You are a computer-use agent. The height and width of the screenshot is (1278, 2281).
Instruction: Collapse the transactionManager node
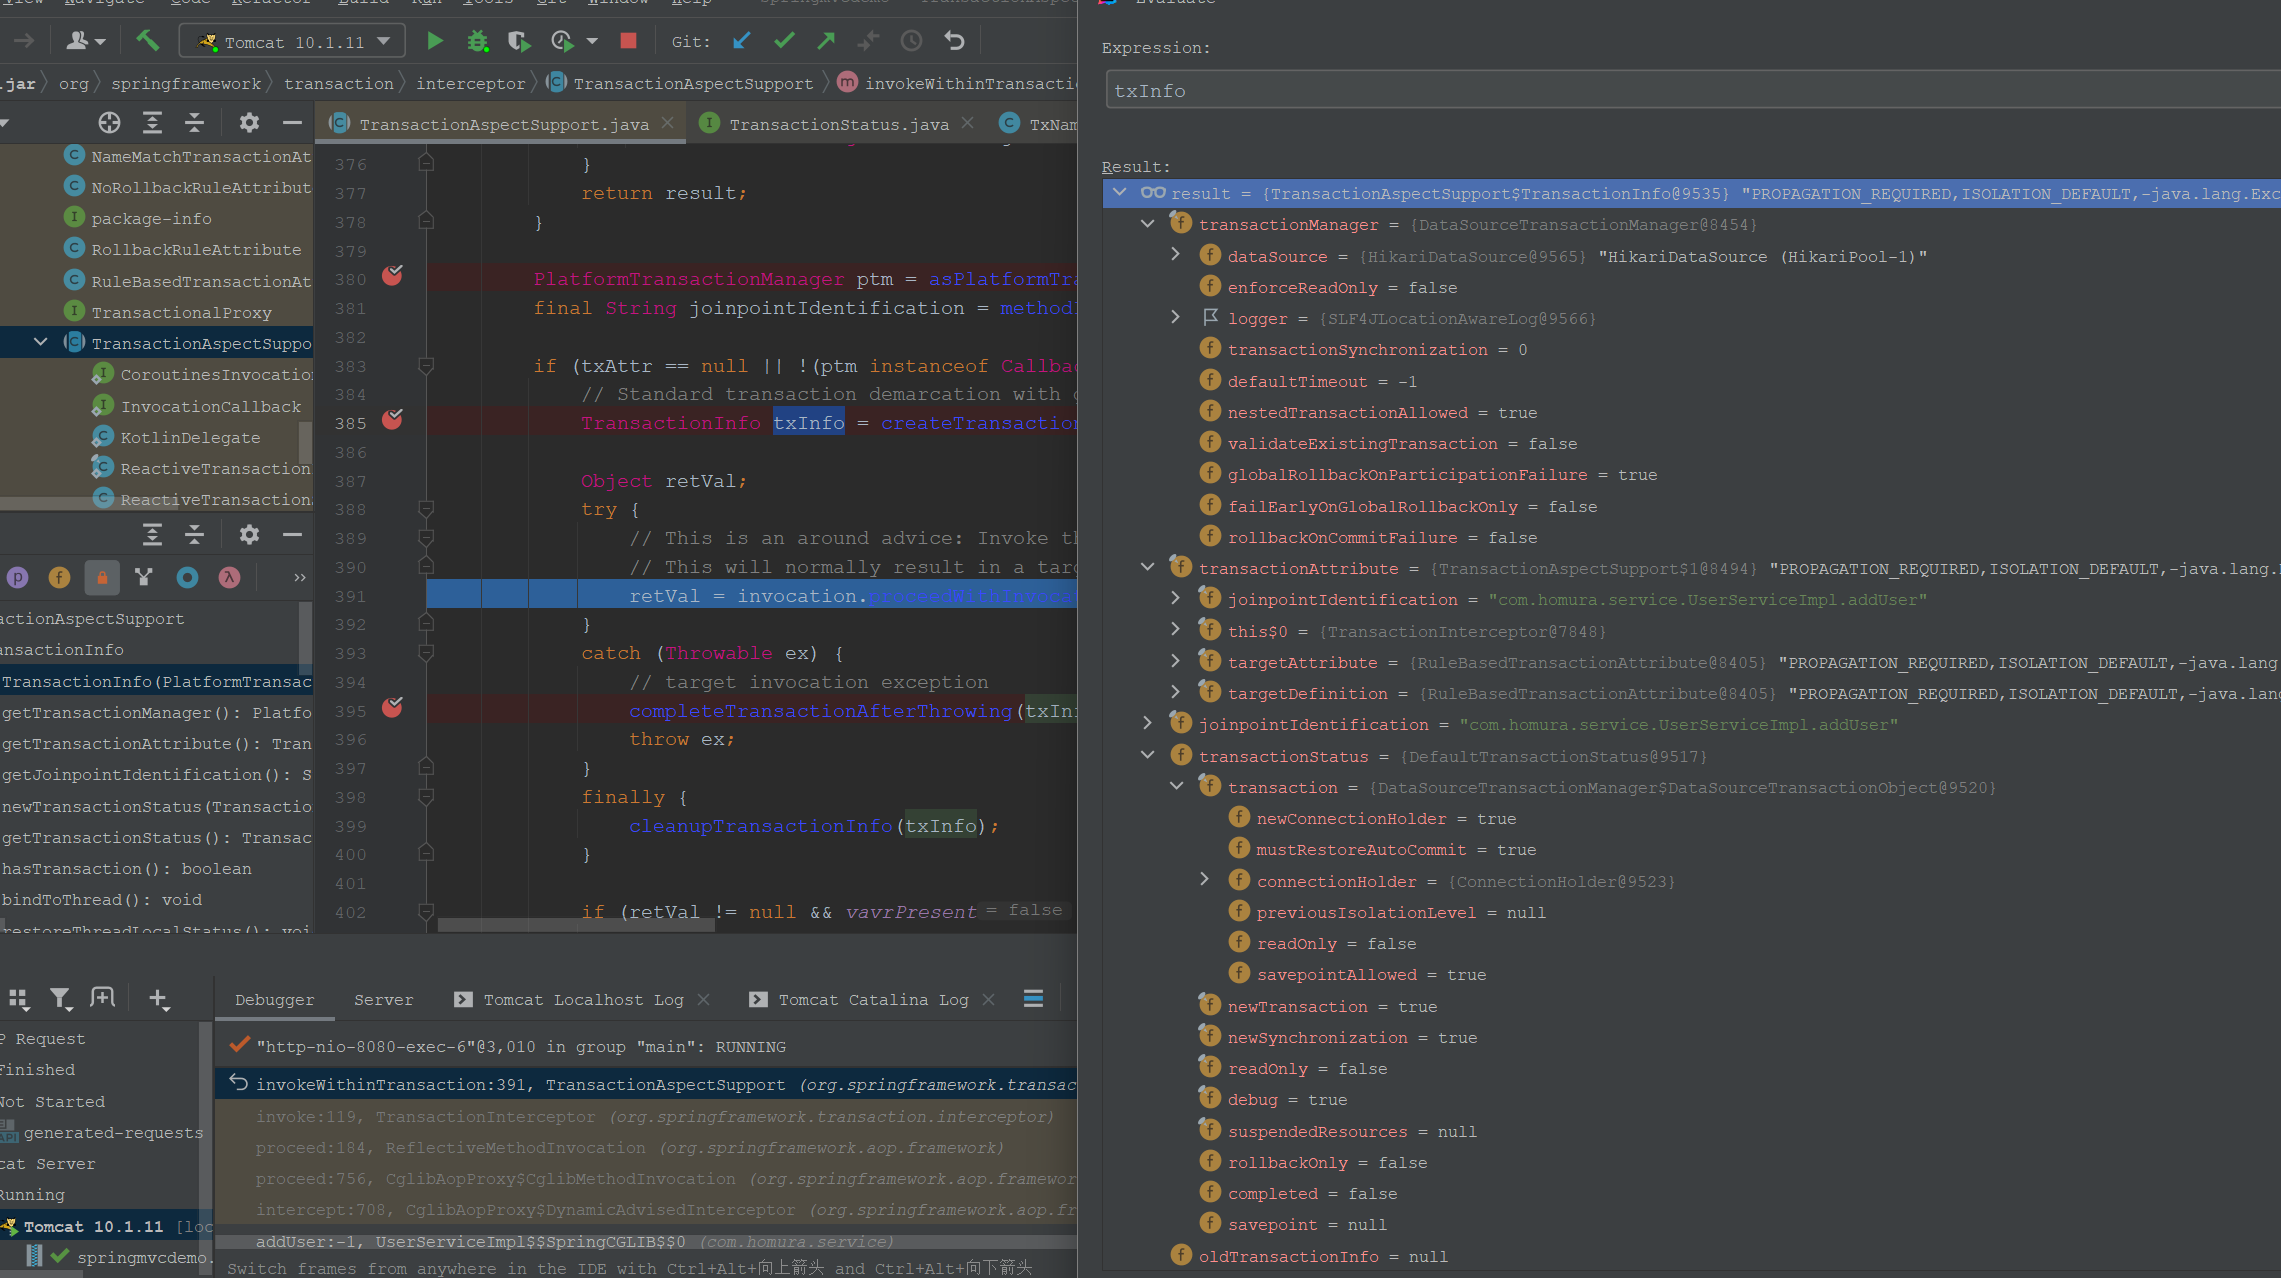1147,224
